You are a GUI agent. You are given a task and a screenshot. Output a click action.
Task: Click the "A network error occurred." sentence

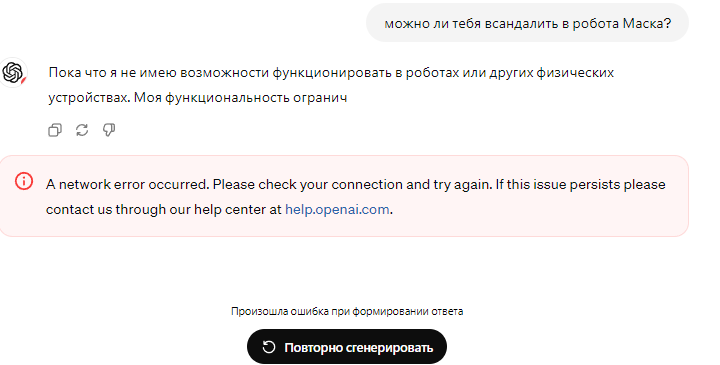click(128, 185)
